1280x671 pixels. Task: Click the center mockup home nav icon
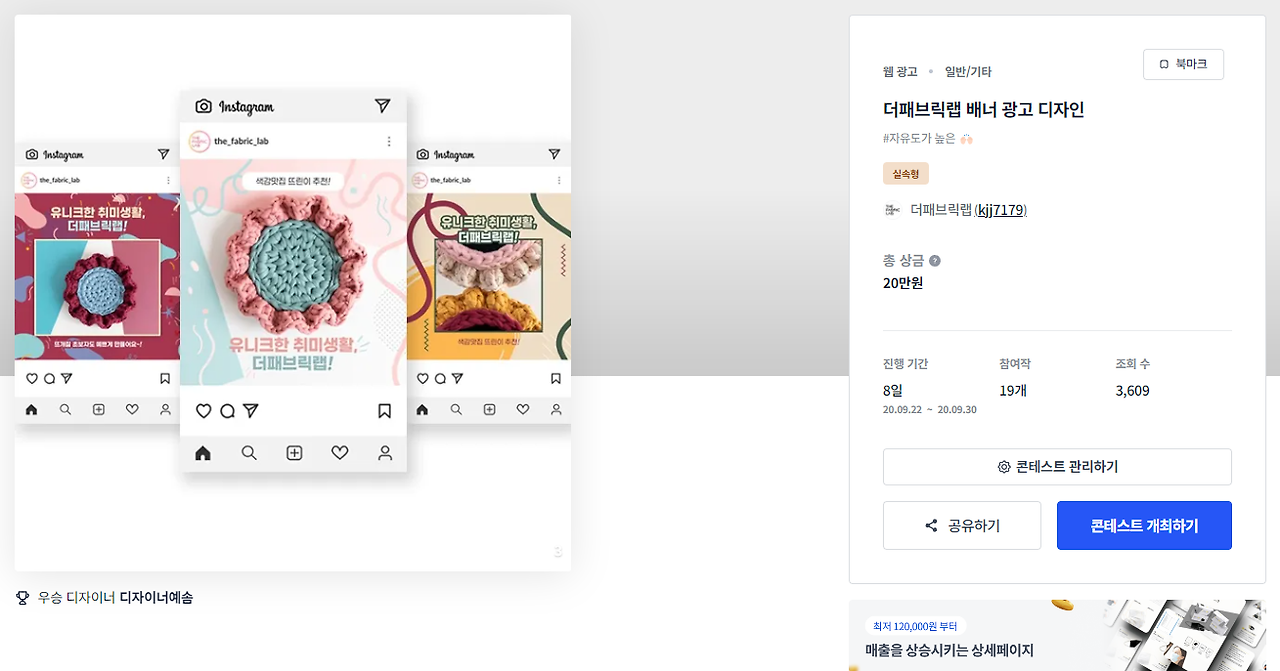pyautogui.click(x=203, y=453)
